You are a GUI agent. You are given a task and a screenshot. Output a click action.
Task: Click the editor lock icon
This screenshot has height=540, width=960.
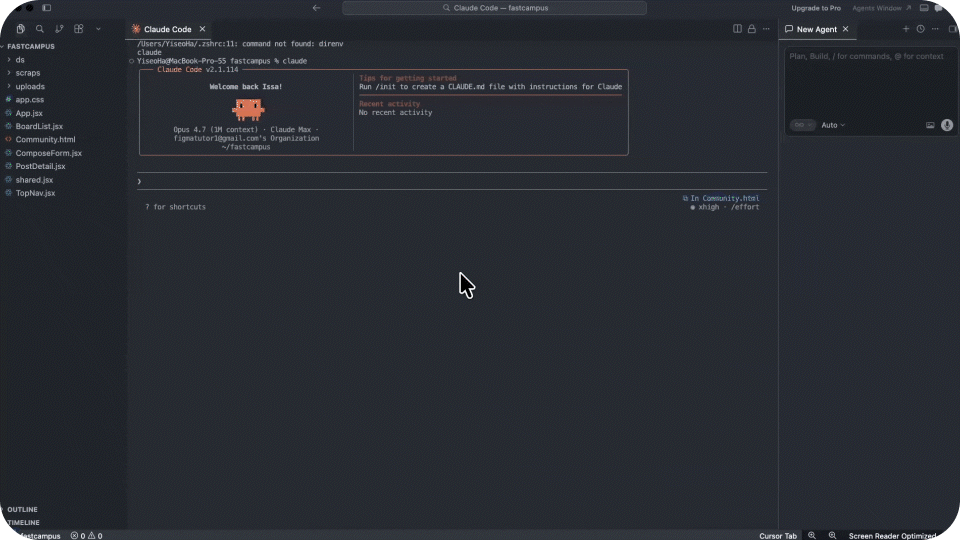click(752, 29)
